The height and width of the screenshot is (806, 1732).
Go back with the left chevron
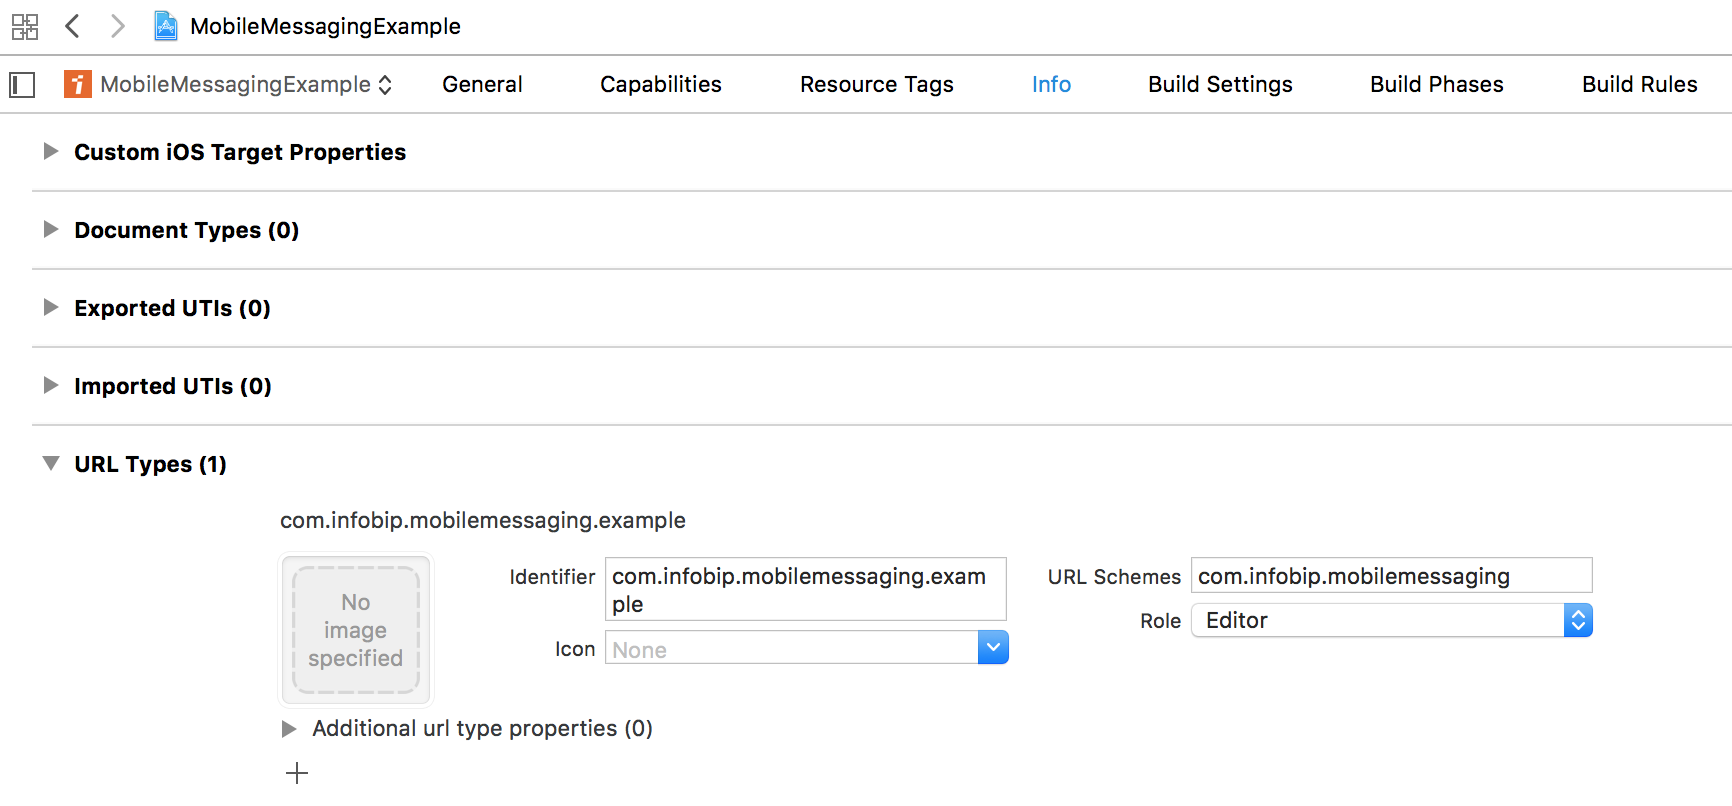coord(72,26)
